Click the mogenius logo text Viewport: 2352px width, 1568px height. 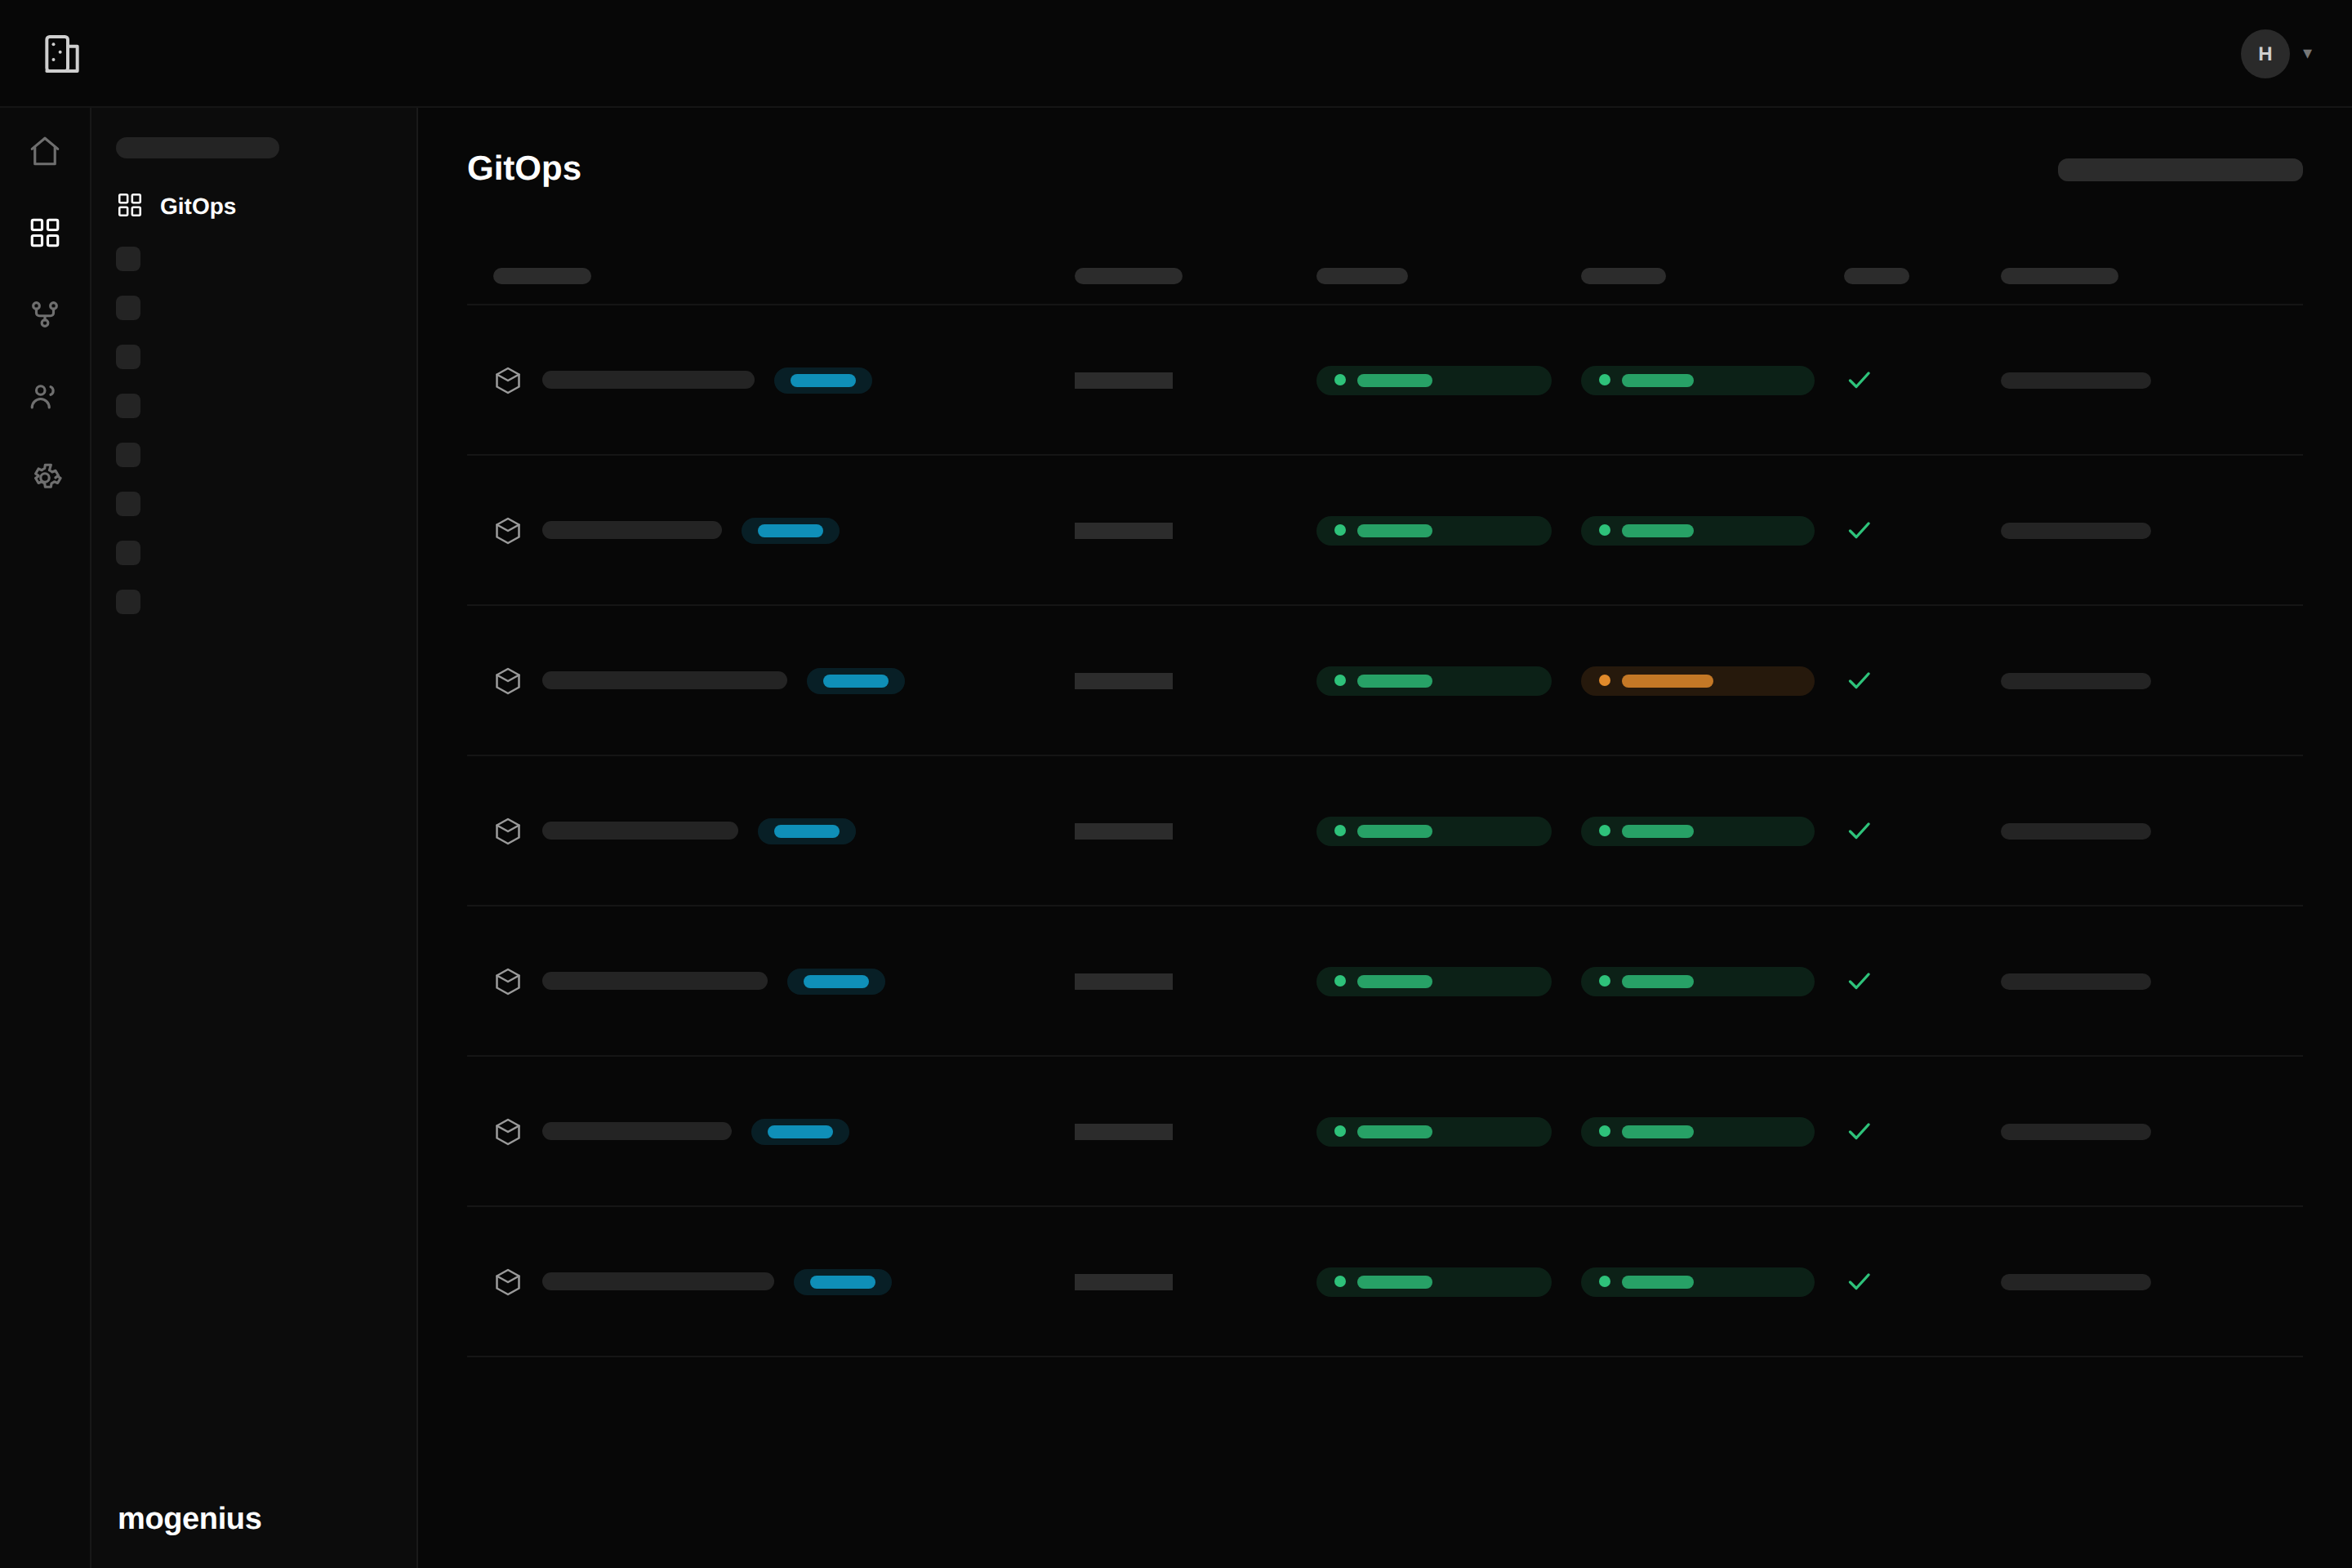click(x=189, y=1518)
